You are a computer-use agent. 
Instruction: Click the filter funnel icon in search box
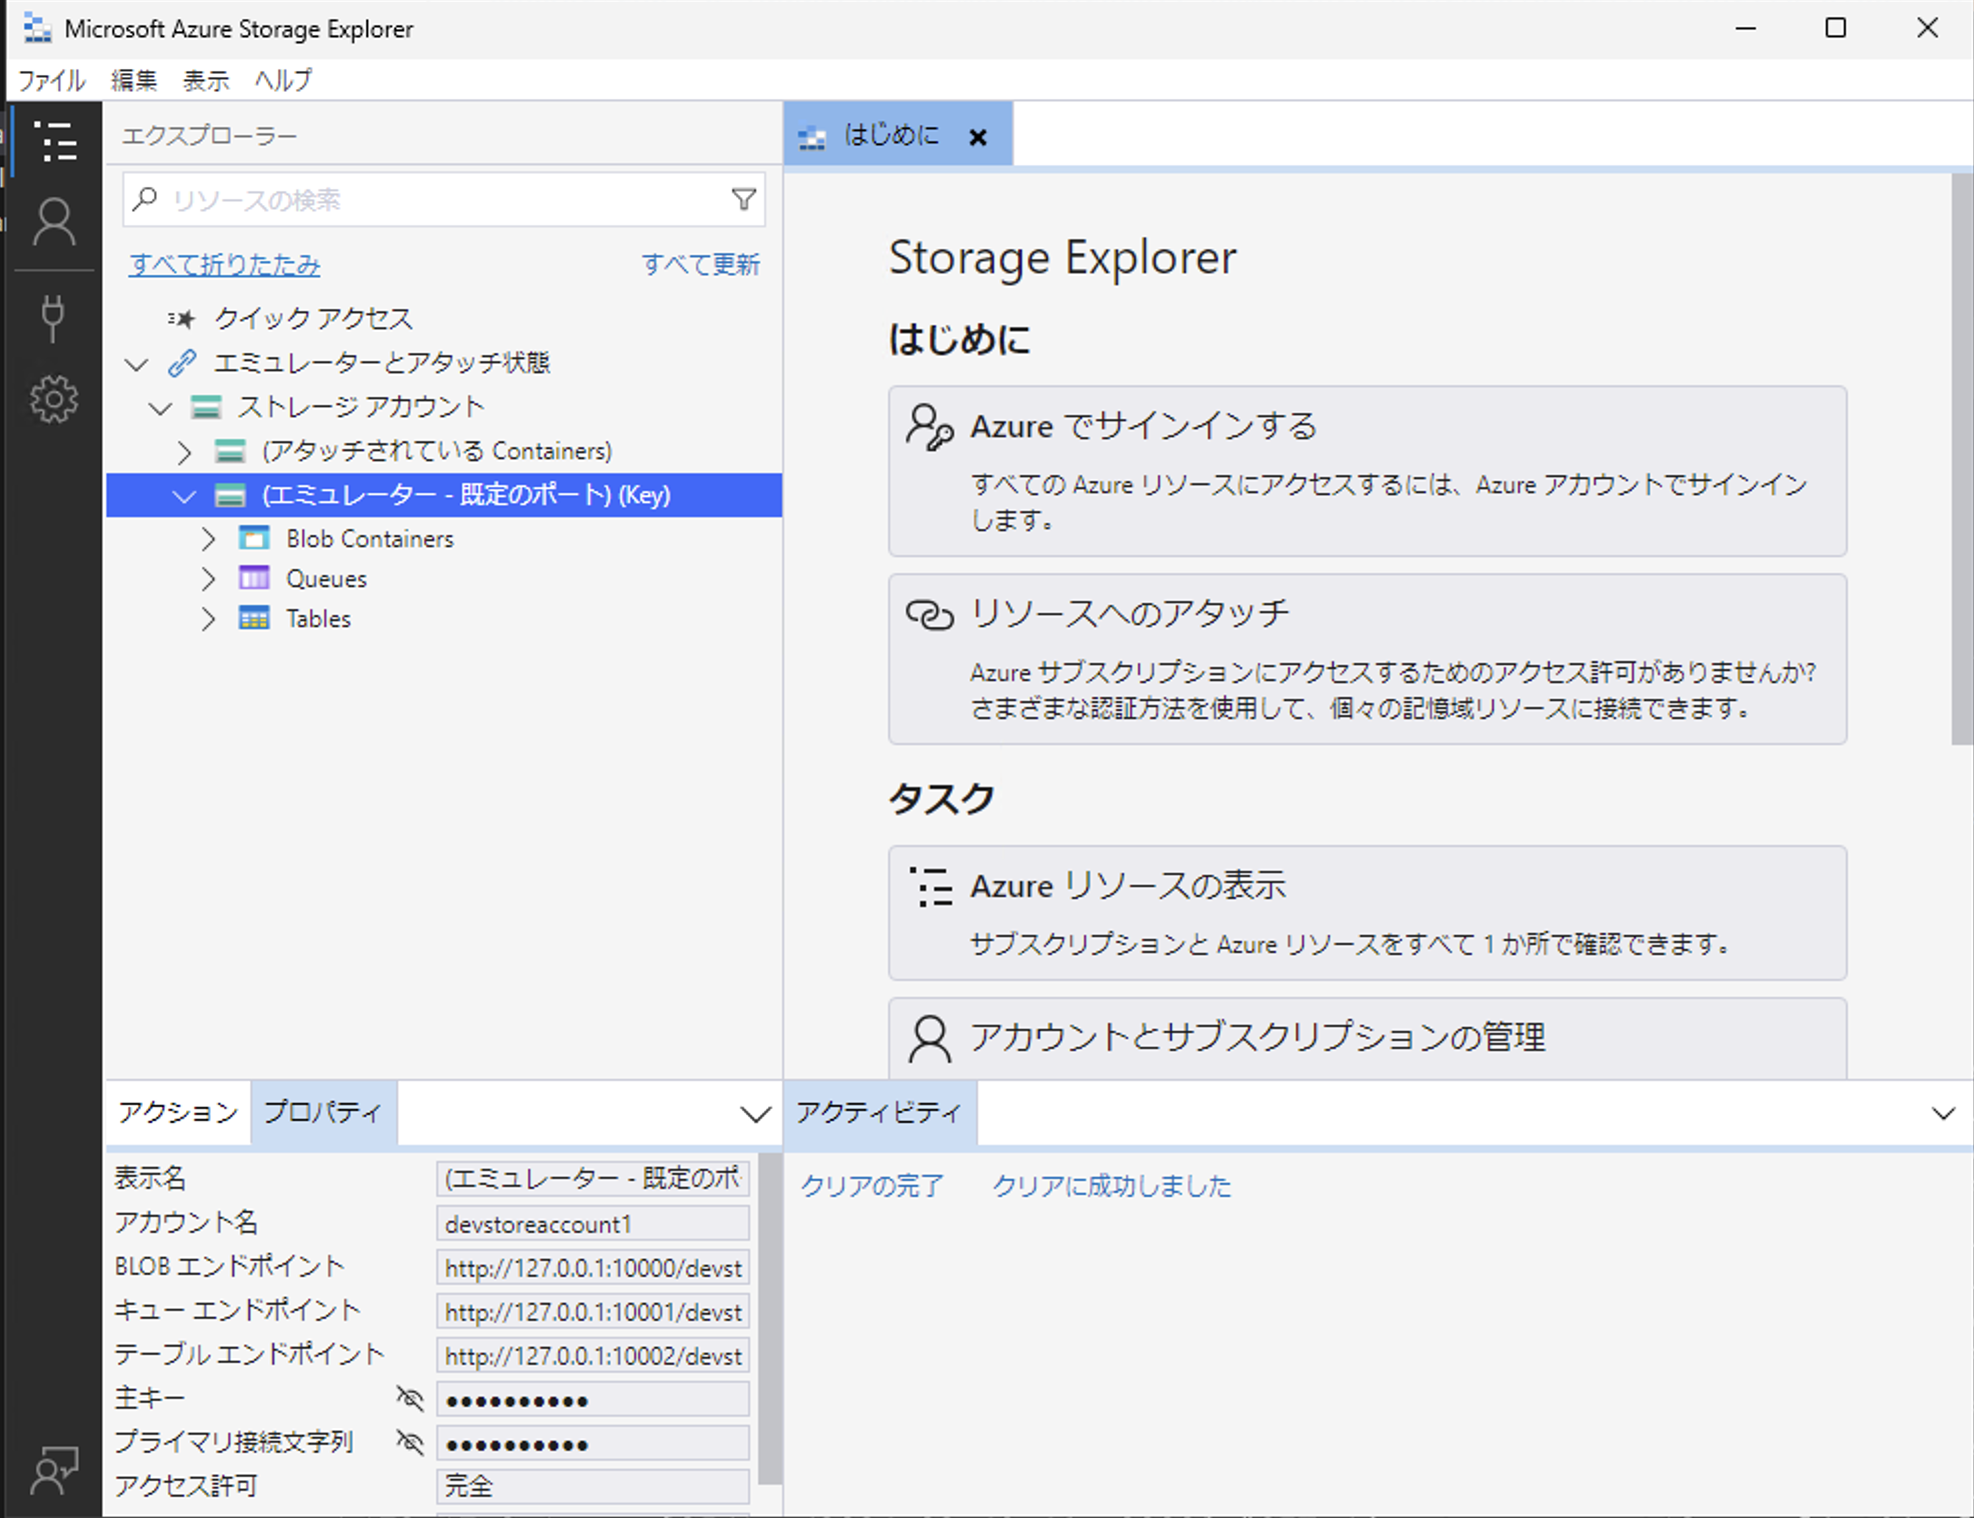point(743,200)
